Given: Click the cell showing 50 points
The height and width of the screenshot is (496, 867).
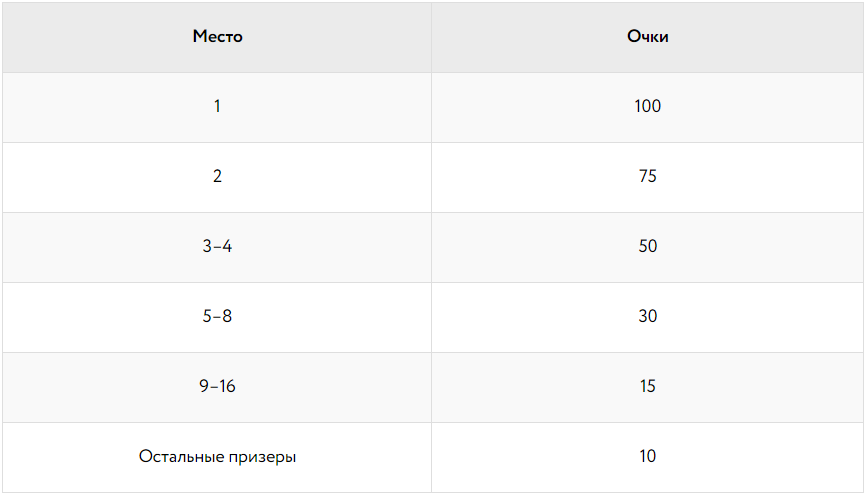Looking at the screenshot, I should 647,246.
